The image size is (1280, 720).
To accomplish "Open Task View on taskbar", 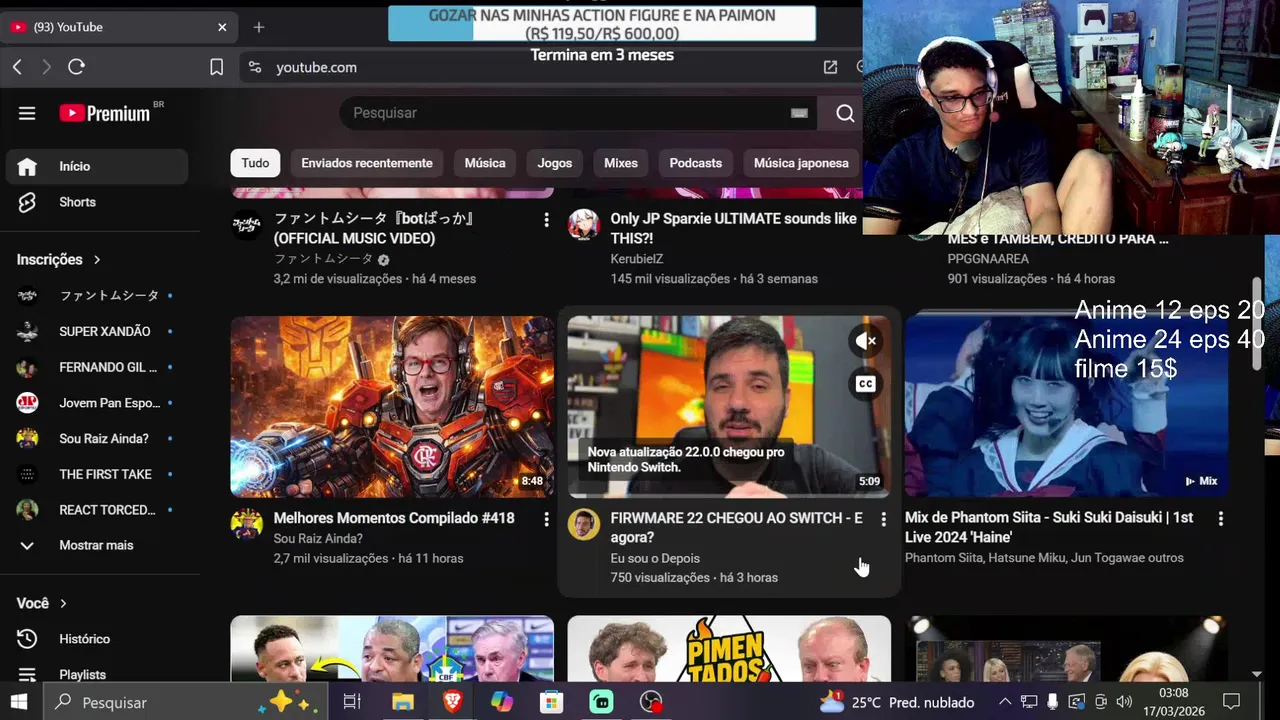I will click(352, 702).
